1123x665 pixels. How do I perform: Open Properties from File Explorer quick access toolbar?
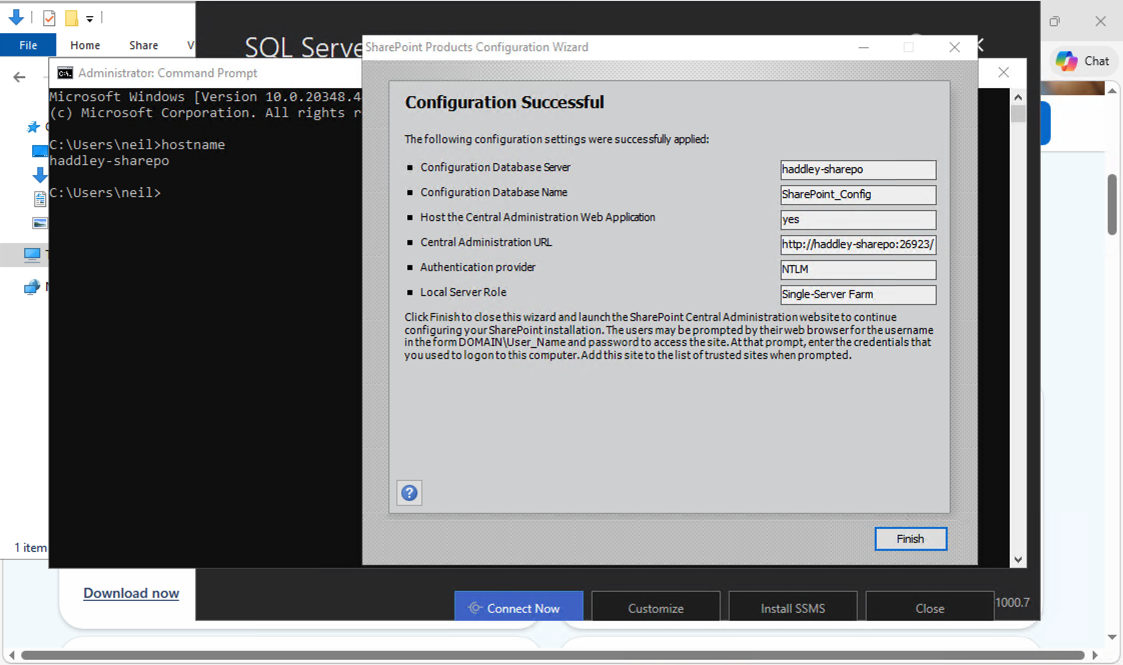pos(49,18)
